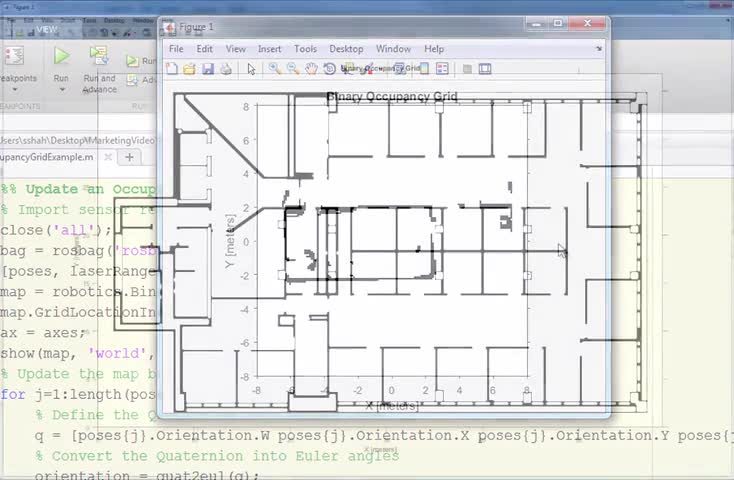Click the New Figure toolbar icon

tap(172, 69)
